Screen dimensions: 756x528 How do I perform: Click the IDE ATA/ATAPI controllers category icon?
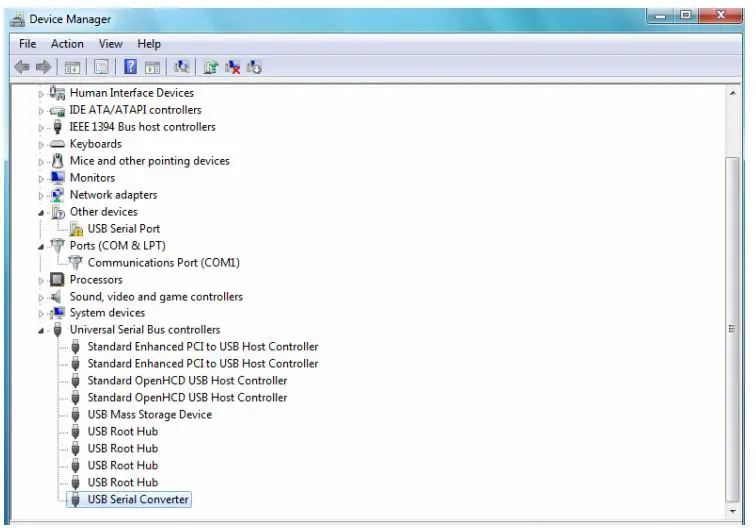(x=57, y=110)
